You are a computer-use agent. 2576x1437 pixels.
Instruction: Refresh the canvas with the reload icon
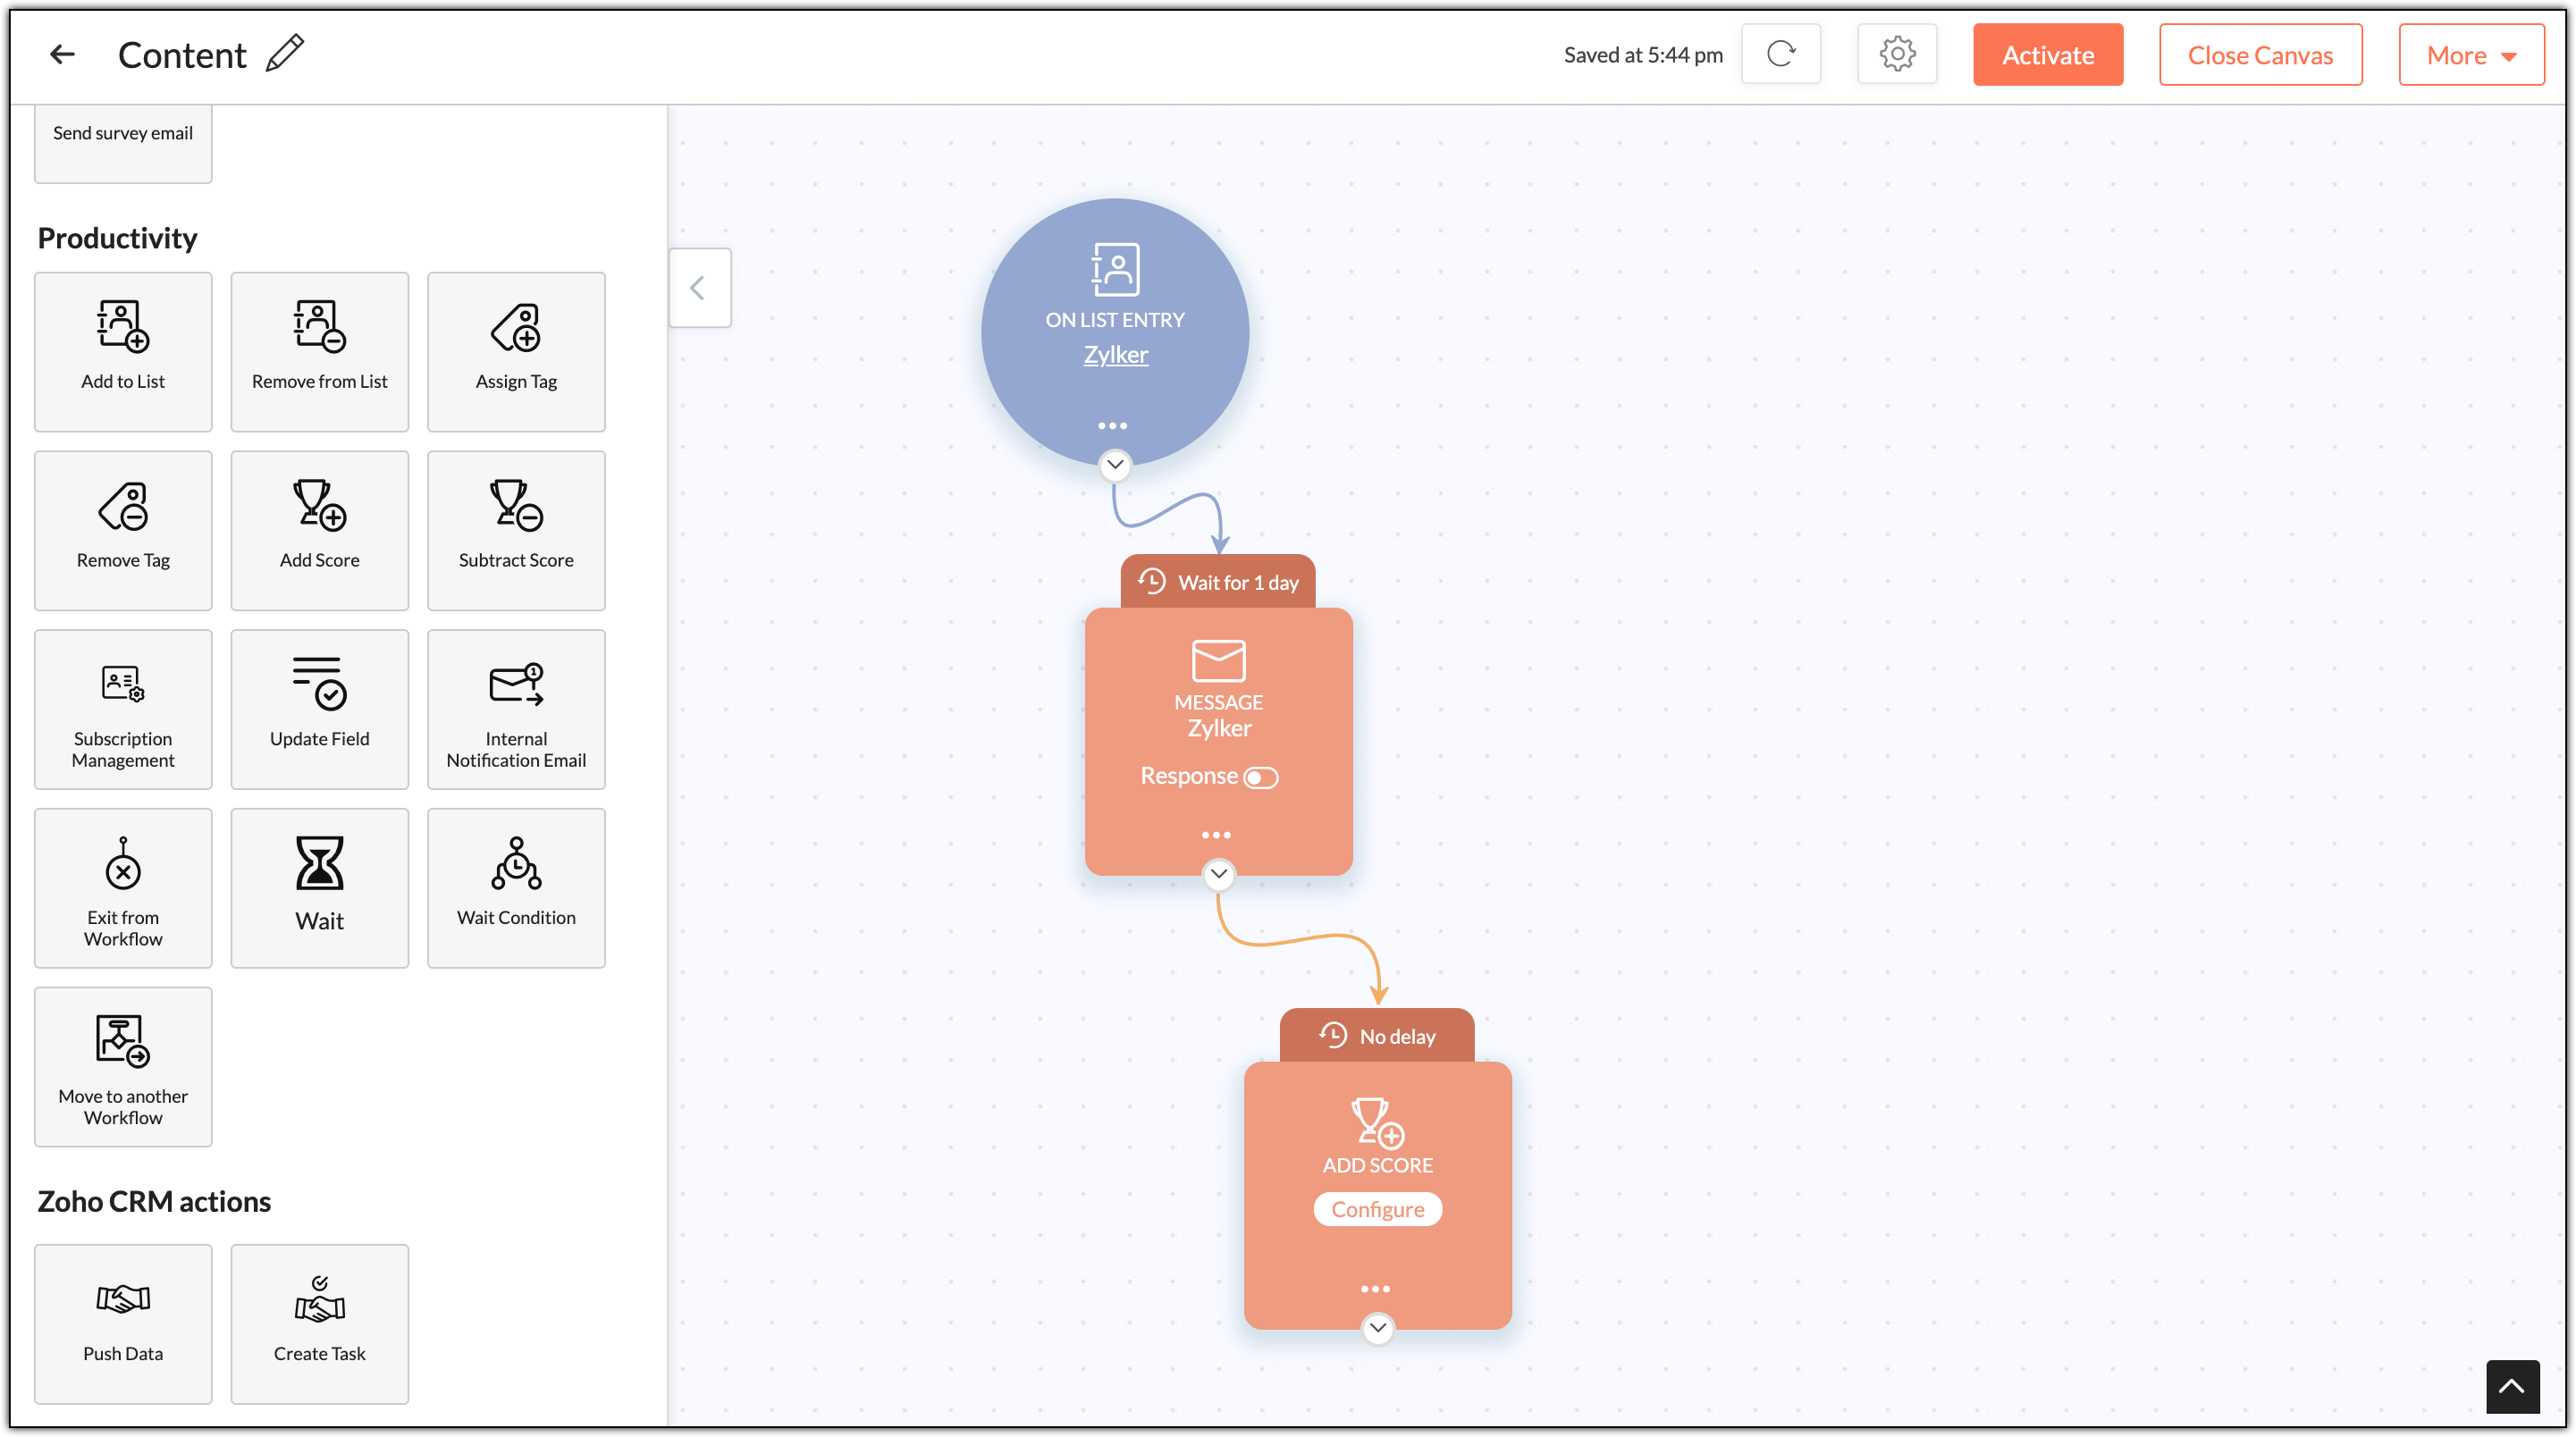pyautogui.click(x=1780, y=54)
